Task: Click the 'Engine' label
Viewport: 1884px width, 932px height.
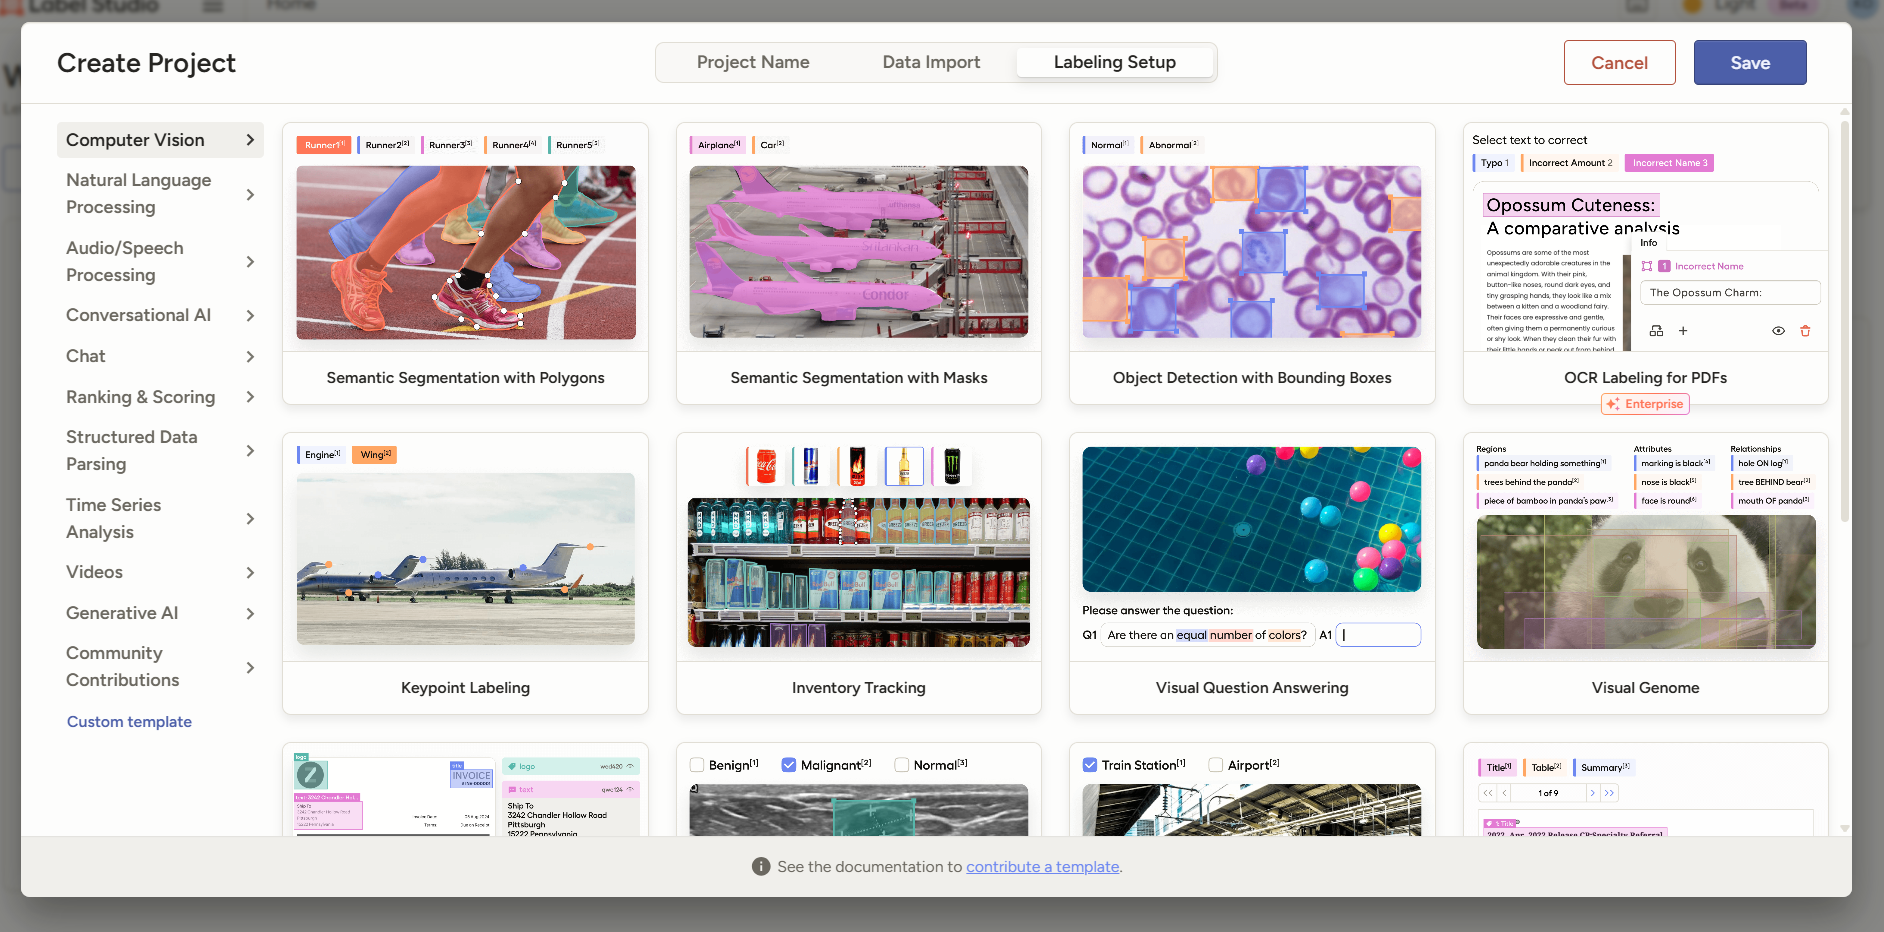Action: tap(321, 455)
